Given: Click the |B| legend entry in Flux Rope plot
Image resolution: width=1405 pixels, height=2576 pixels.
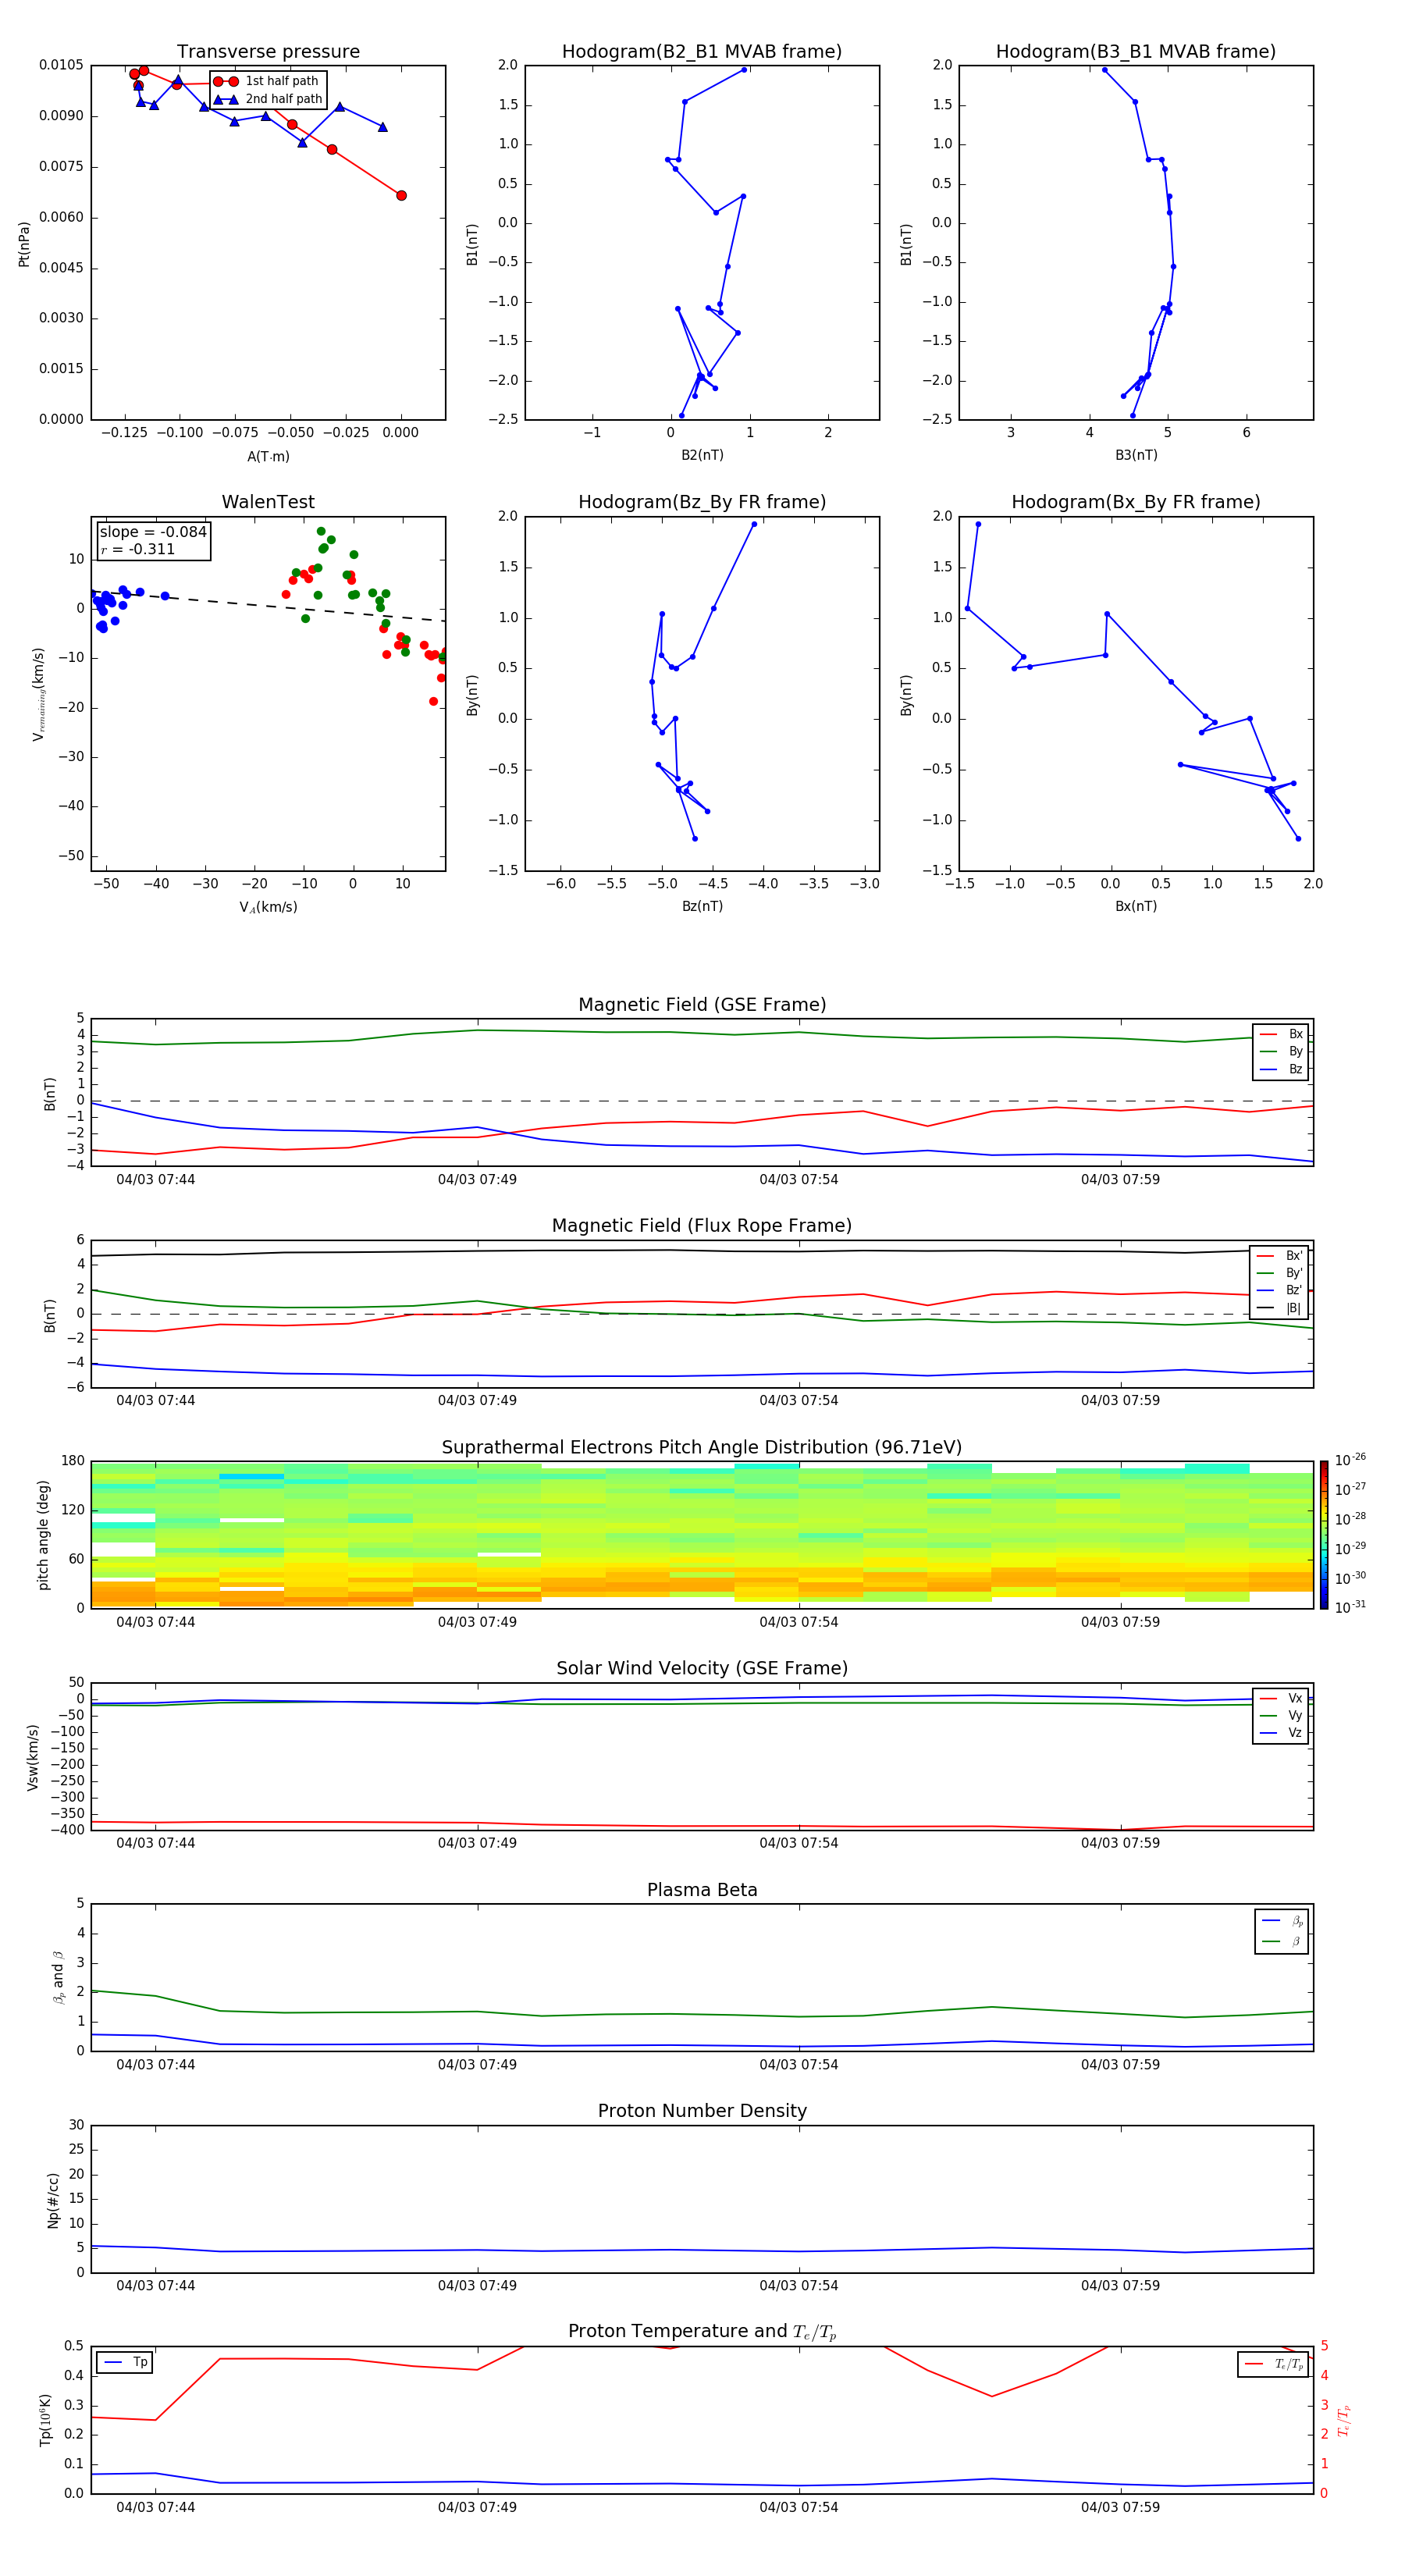Looking at the screenshot, I should coord(1279,1308).
